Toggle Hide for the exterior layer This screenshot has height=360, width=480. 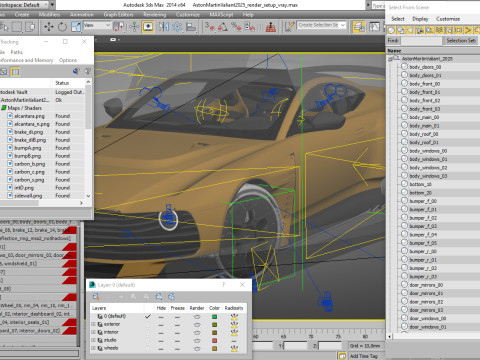[x=161, y=324]
